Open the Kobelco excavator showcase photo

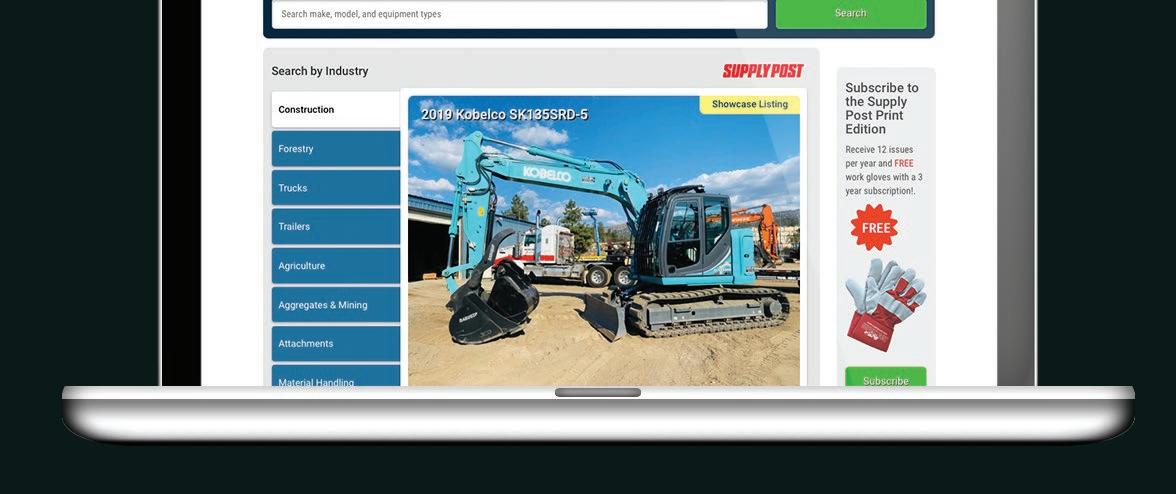tap(604, 241)
